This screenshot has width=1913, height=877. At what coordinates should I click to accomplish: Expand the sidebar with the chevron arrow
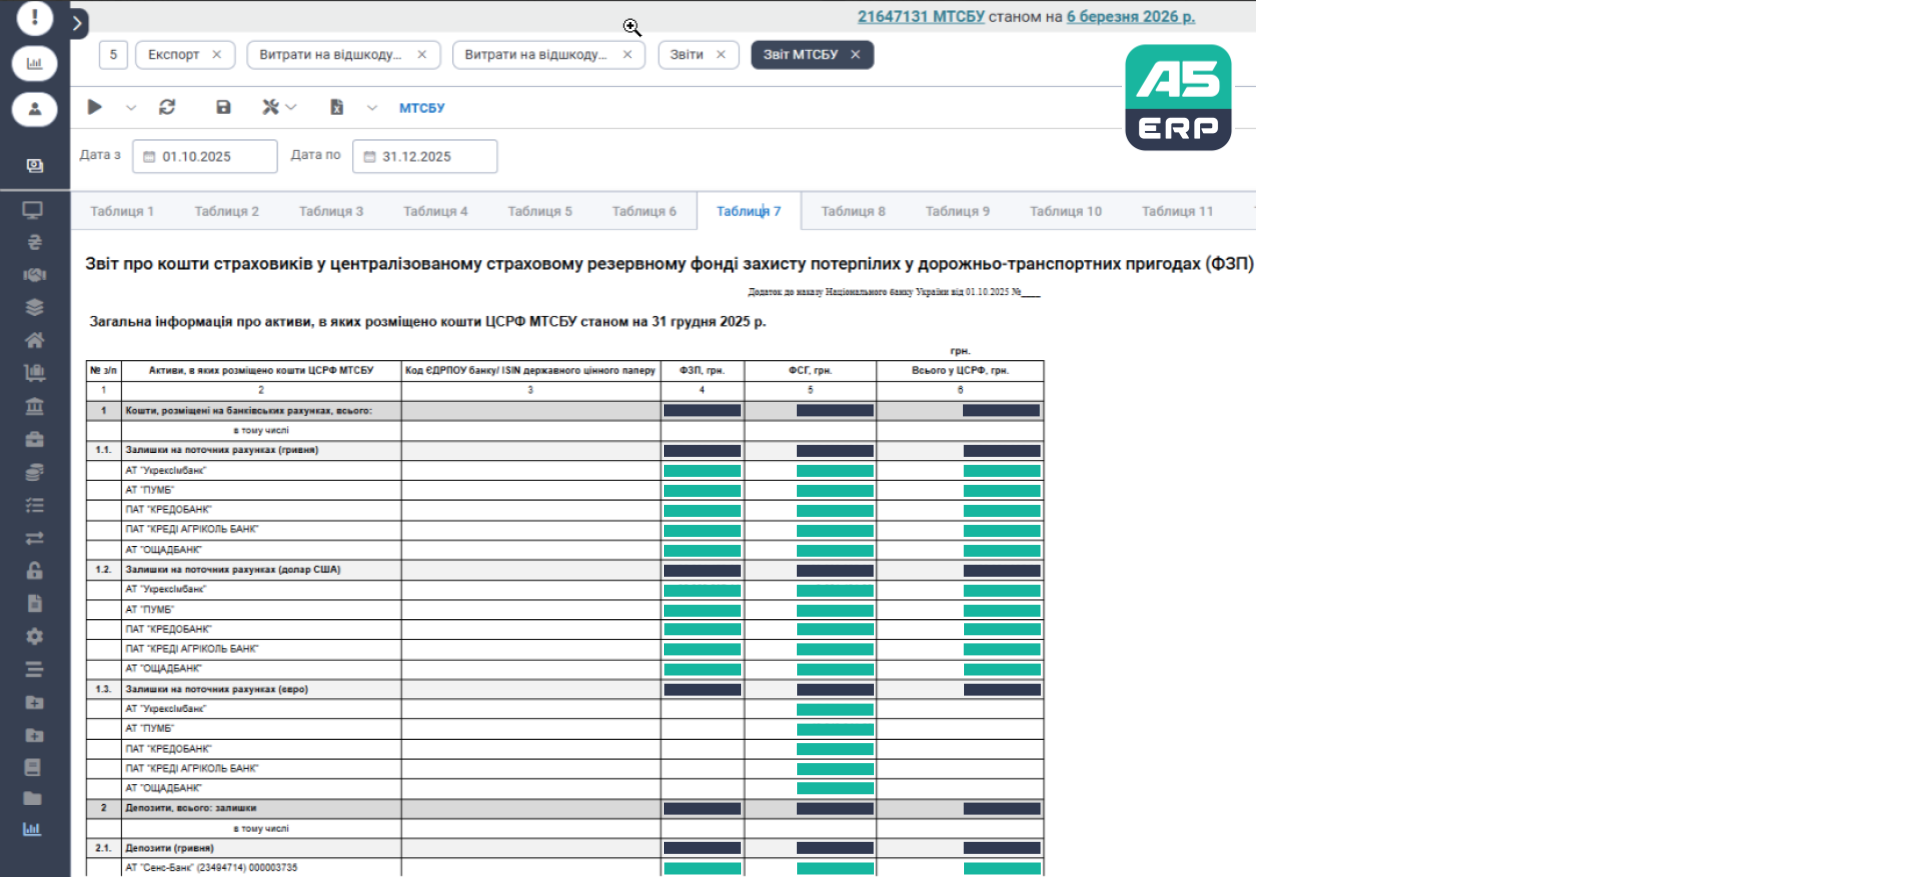click(78, 22)
